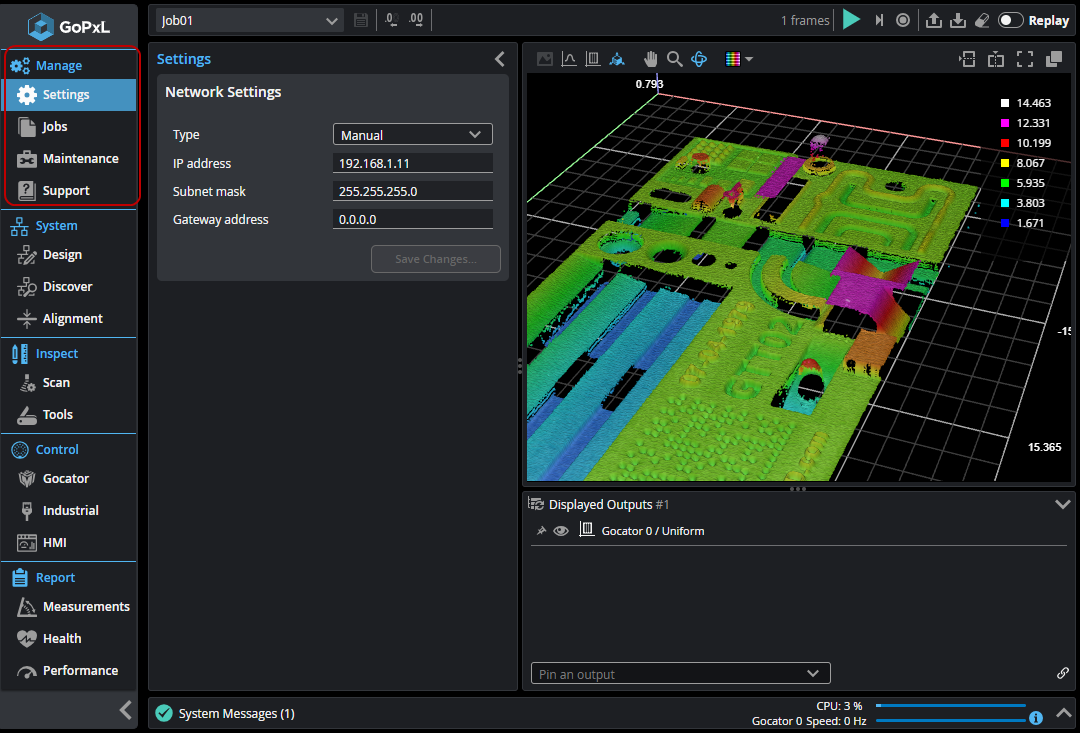This screenshot has width=1080, height=733.
Task: Select the image view mode icon
Action: [545, 59]
